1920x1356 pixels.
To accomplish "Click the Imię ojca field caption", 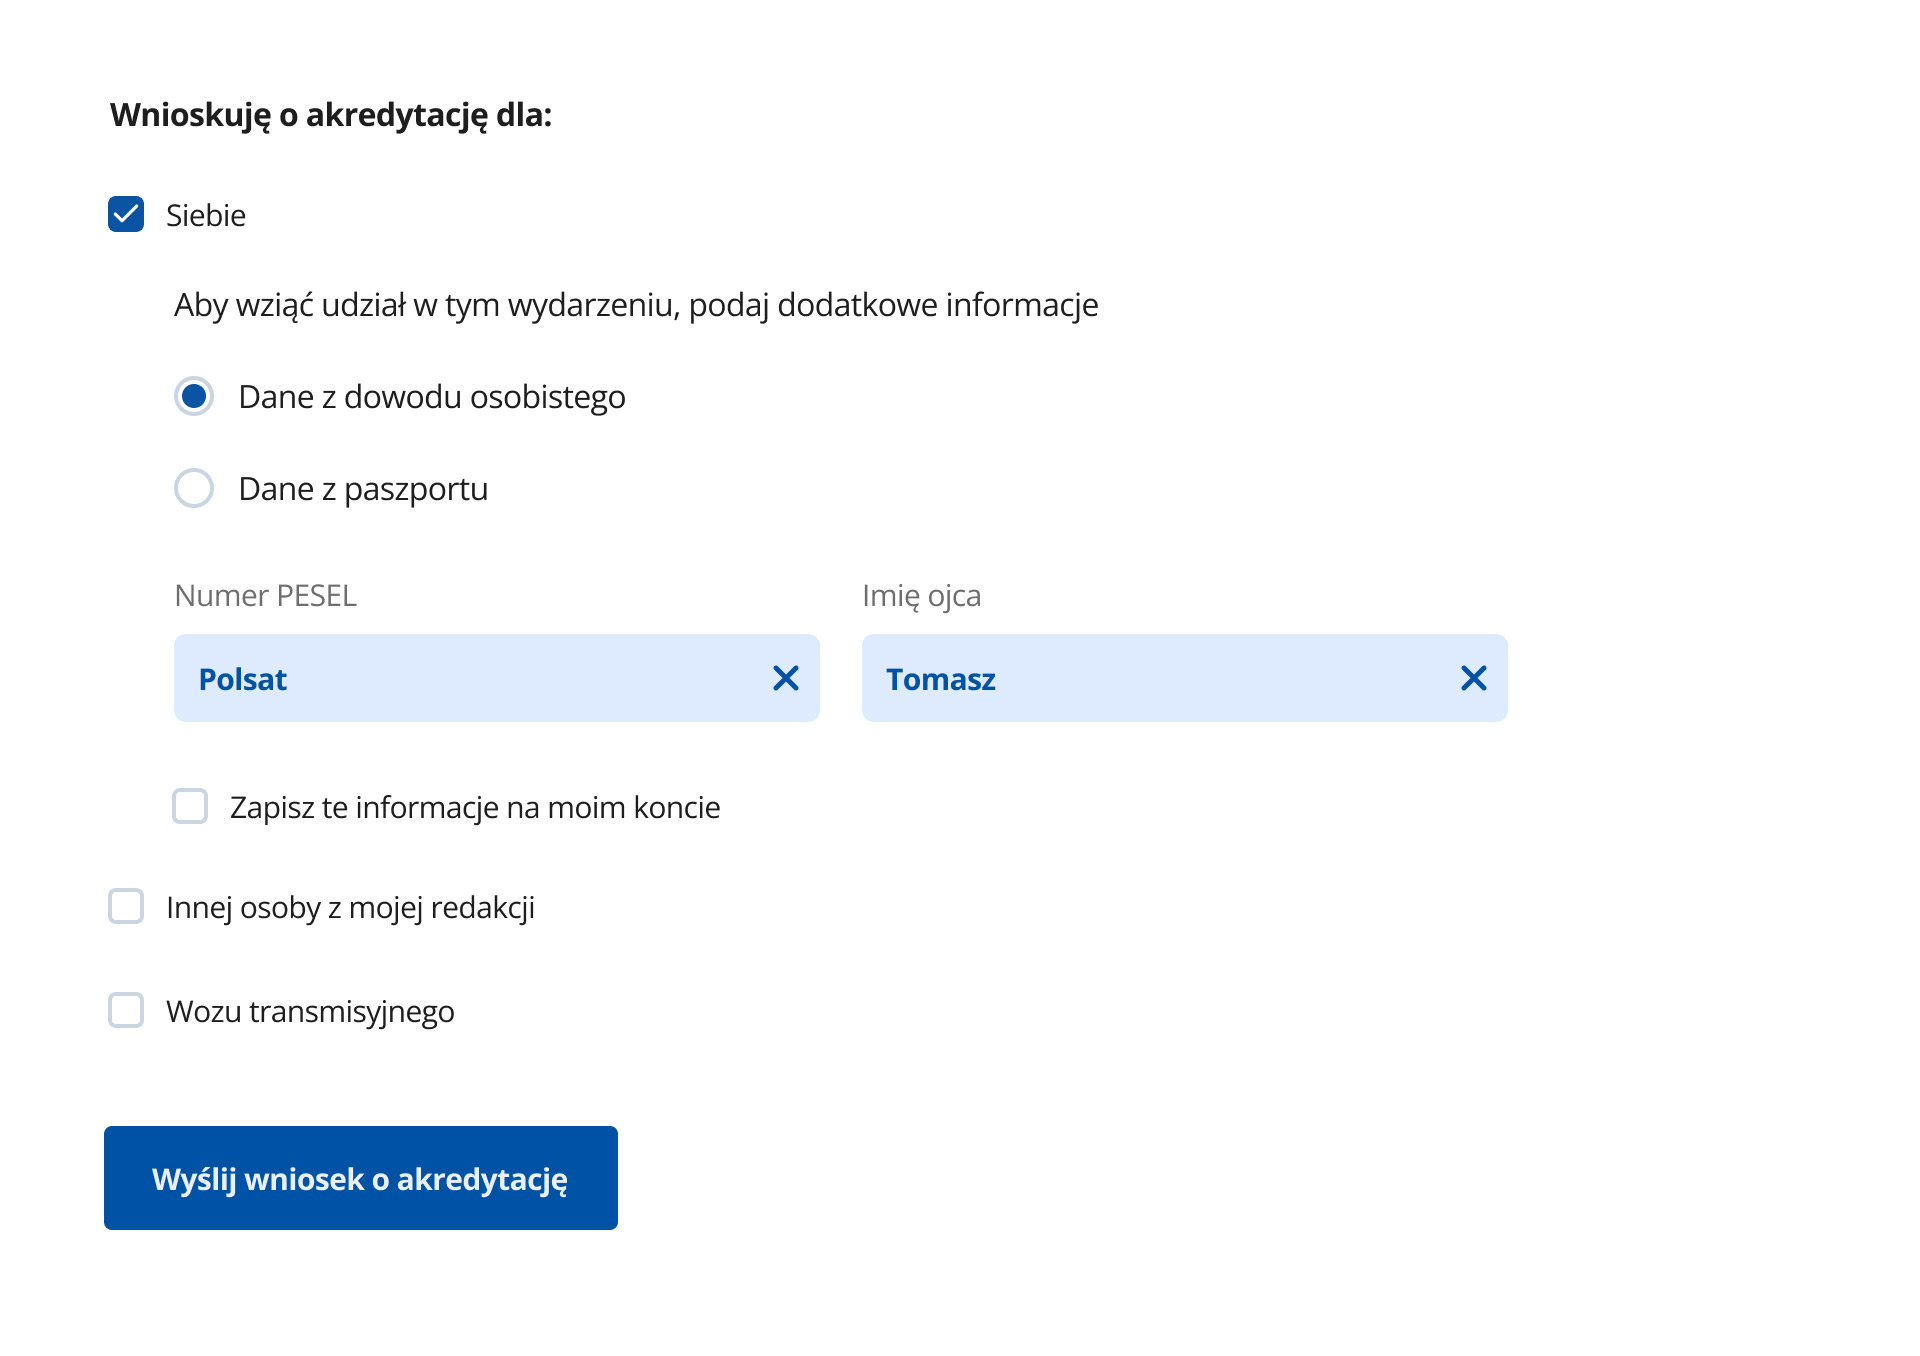I will tap(921, 596).
